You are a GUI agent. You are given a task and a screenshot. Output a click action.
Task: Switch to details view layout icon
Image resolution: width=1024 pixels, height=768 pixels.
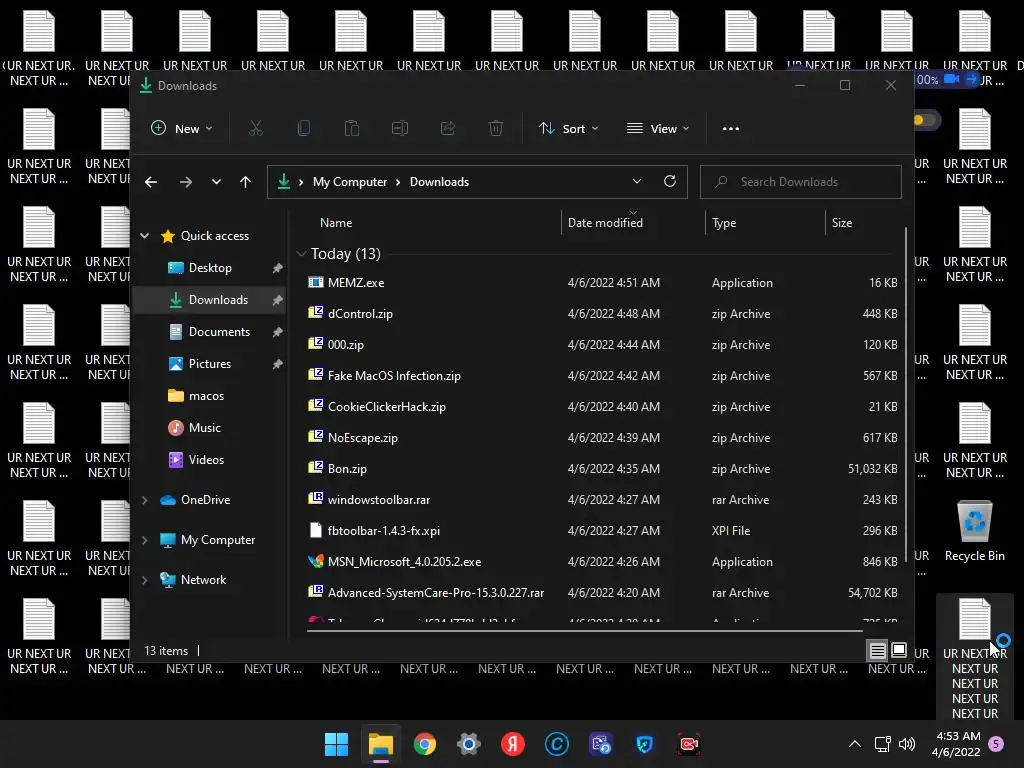[x=877, y=650]
